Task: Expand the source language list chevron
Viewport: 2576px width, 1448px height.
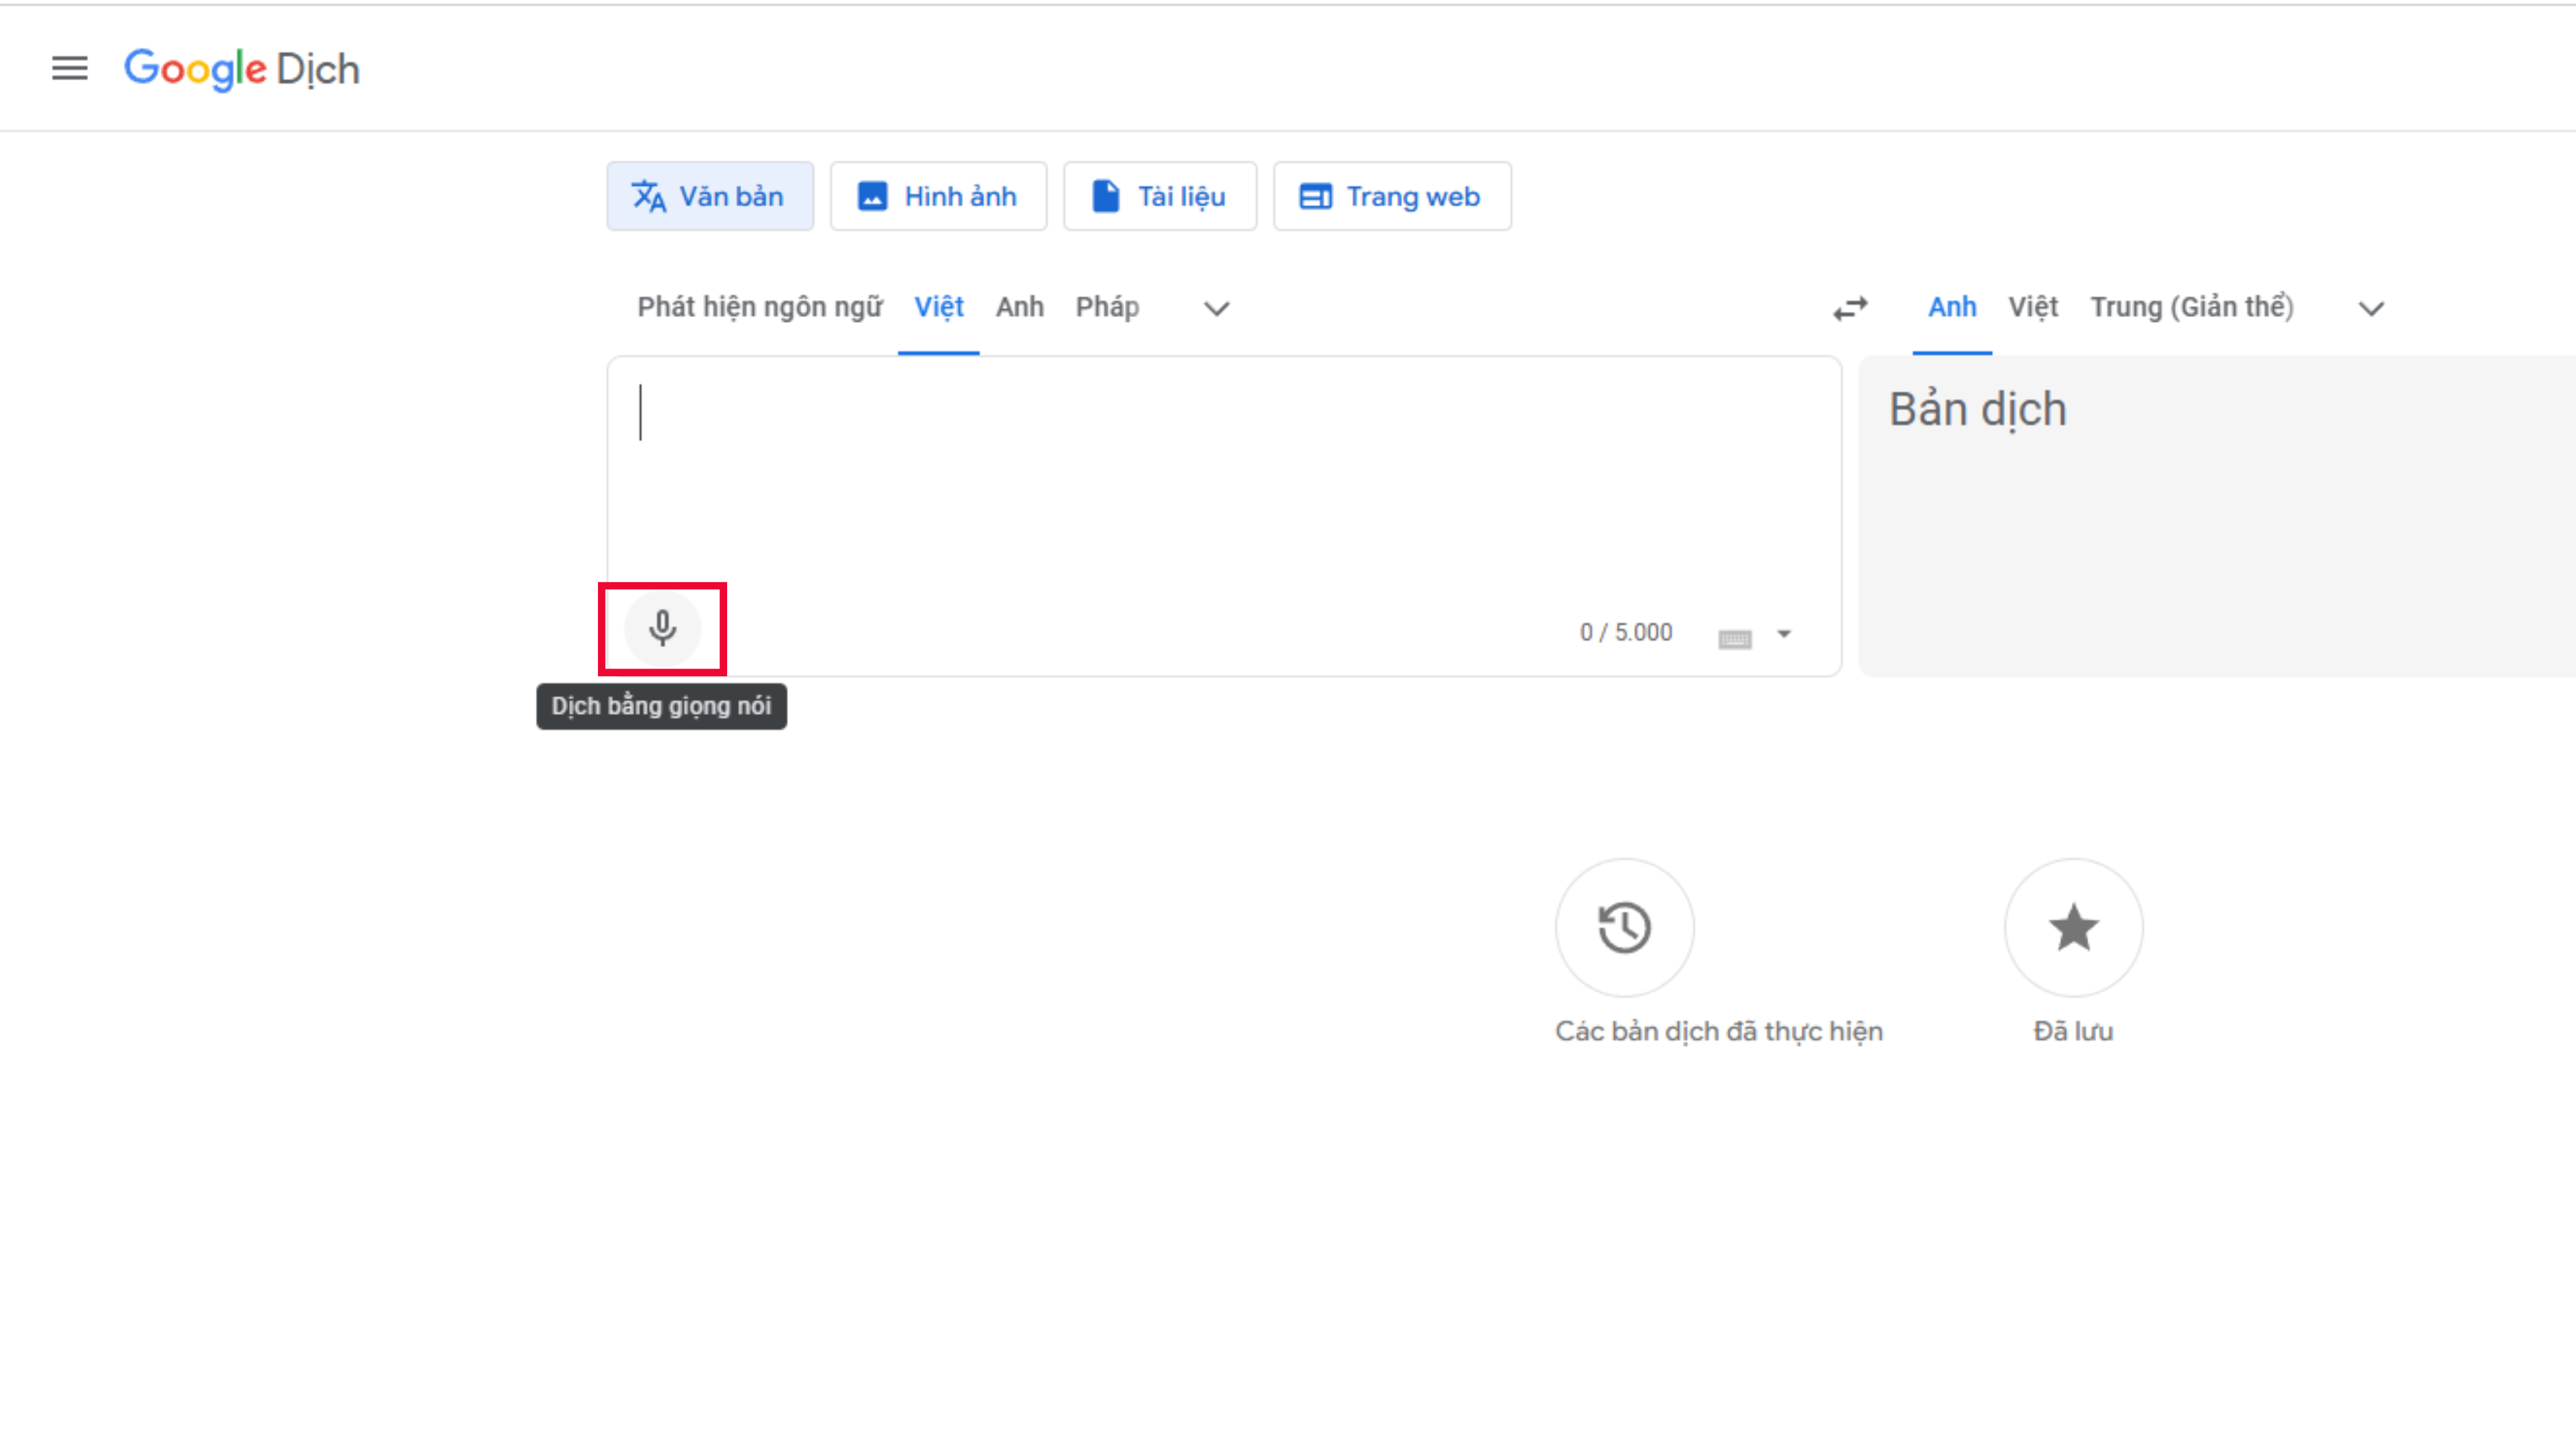Action: [x=1216, y=308]
